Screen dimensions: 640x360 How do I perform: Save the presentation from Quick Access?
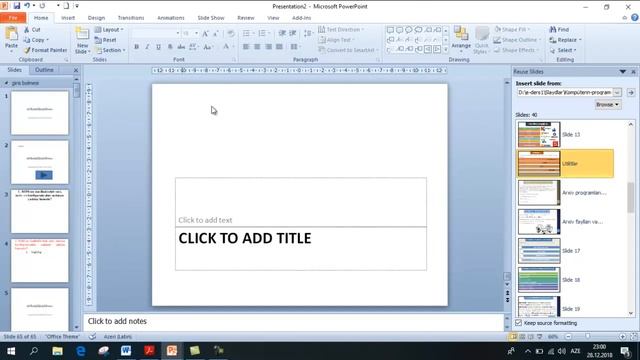(x=16, y=6)
